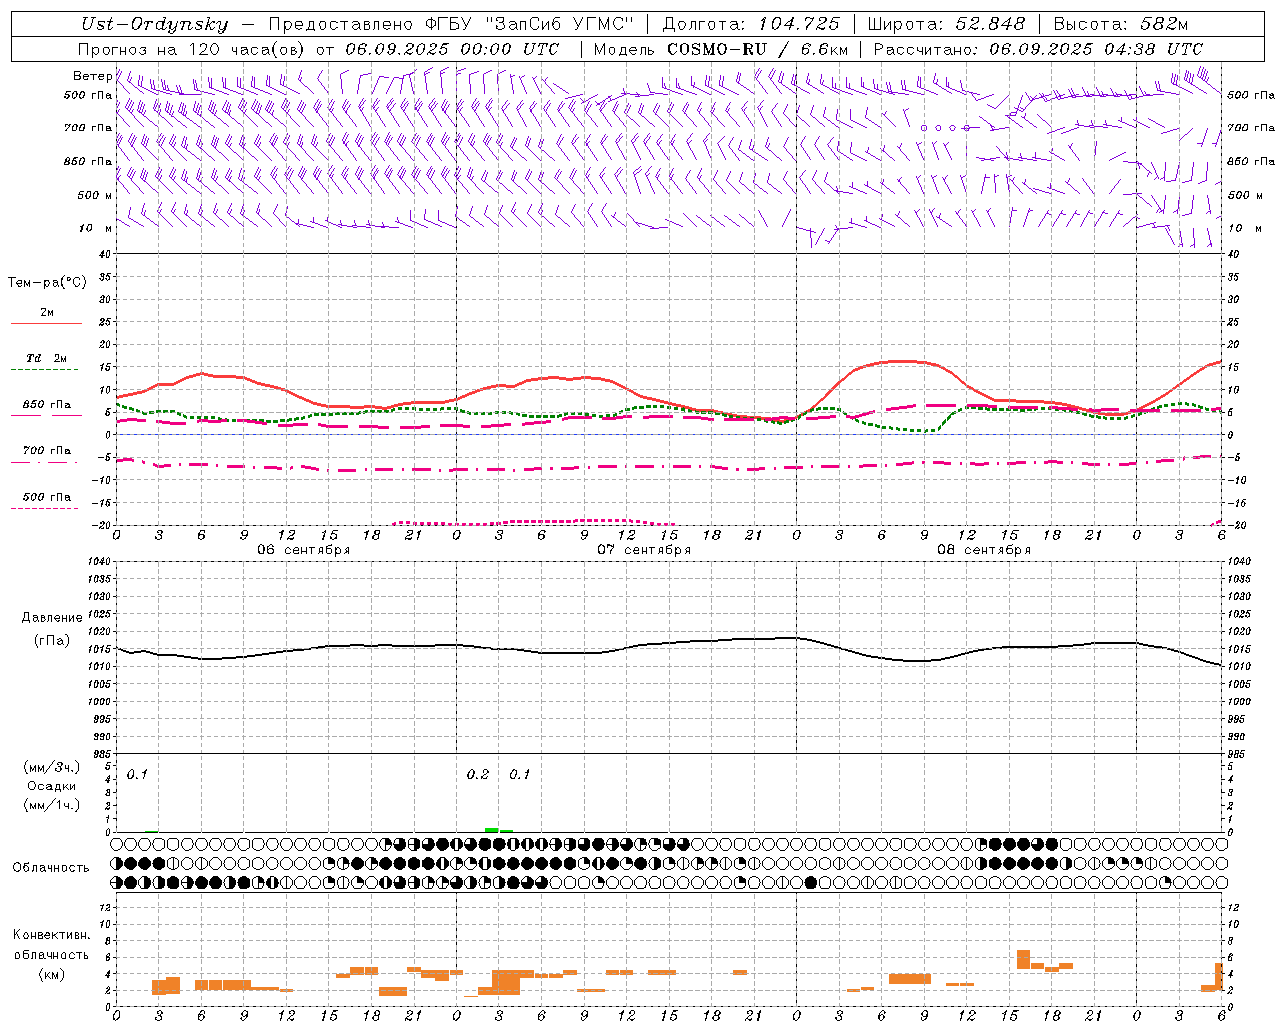Click the Осадки precipitation label

52,786
